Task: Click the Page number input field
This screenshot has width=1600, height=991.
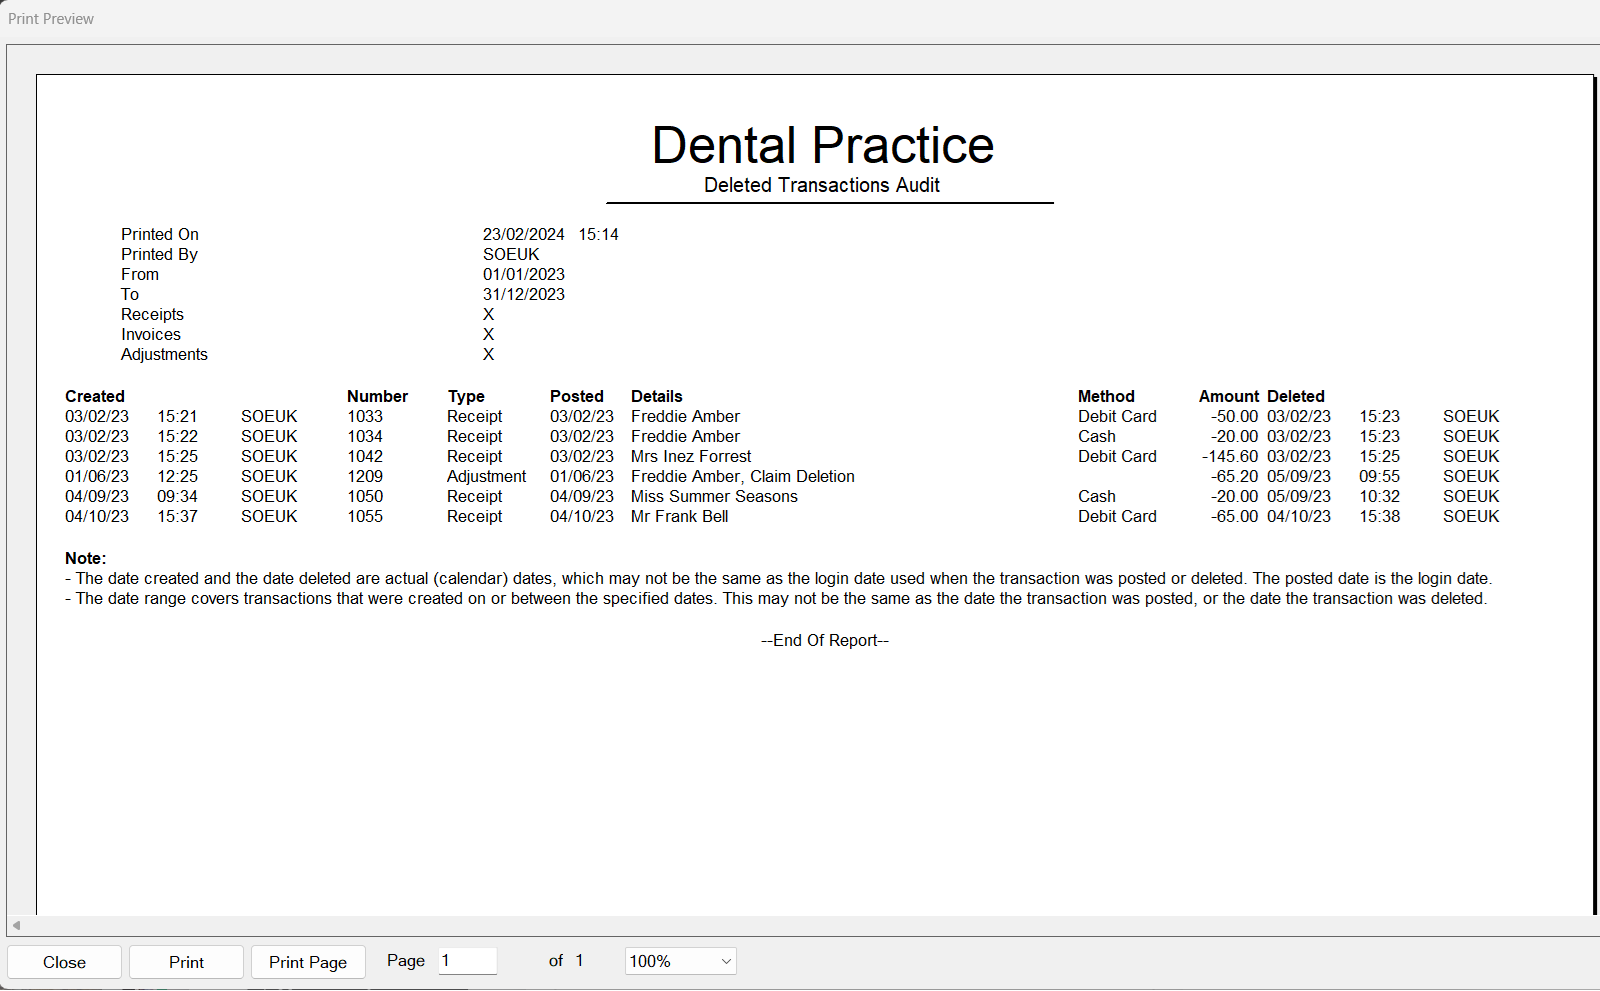Action: 468,961
